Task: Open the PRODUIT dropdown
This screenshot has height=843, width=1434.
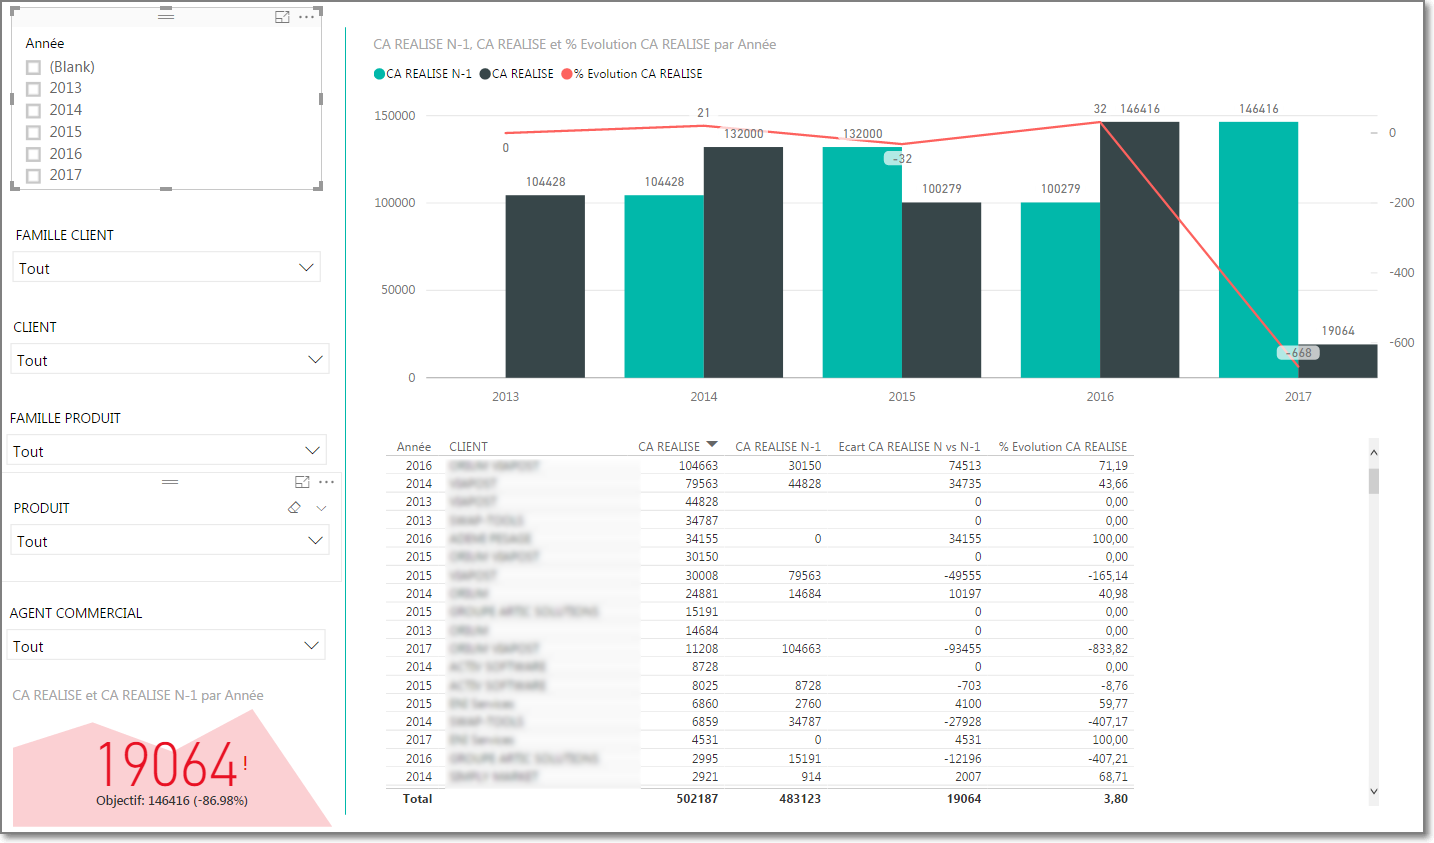Action: (x=169, y=540)
